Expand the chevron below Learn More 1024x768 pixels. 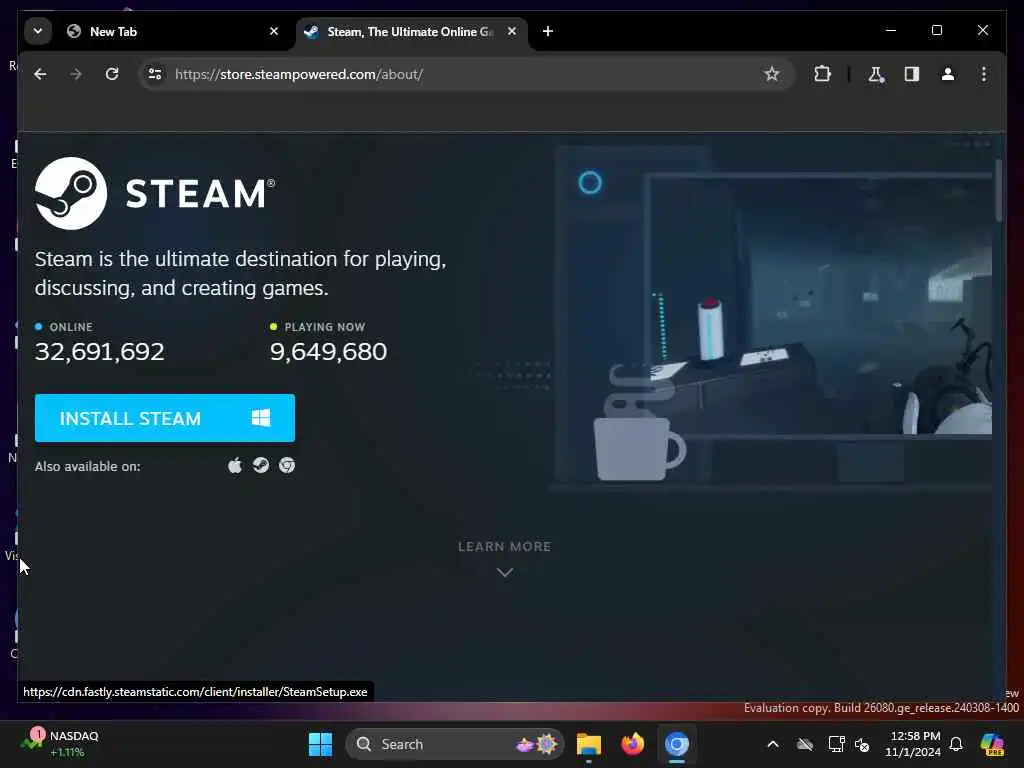504,572
